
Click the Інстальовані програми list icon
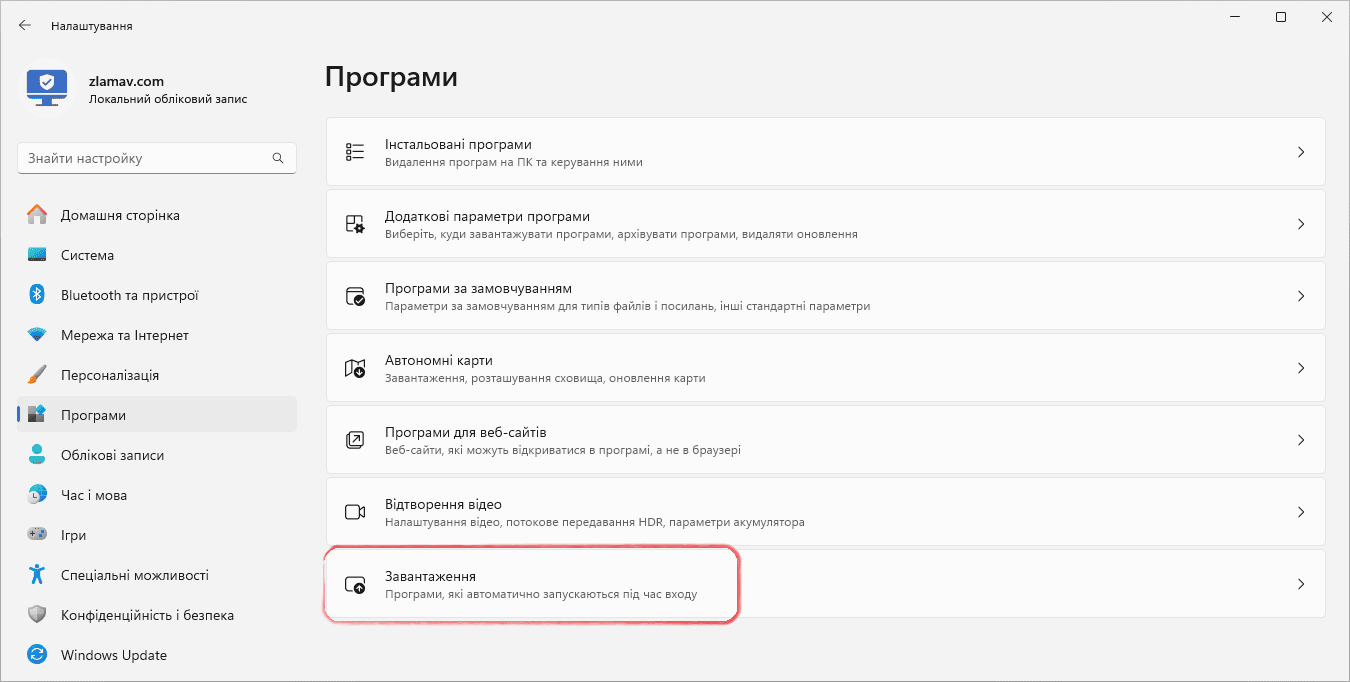pyautogui.click(x=355, y=152)
